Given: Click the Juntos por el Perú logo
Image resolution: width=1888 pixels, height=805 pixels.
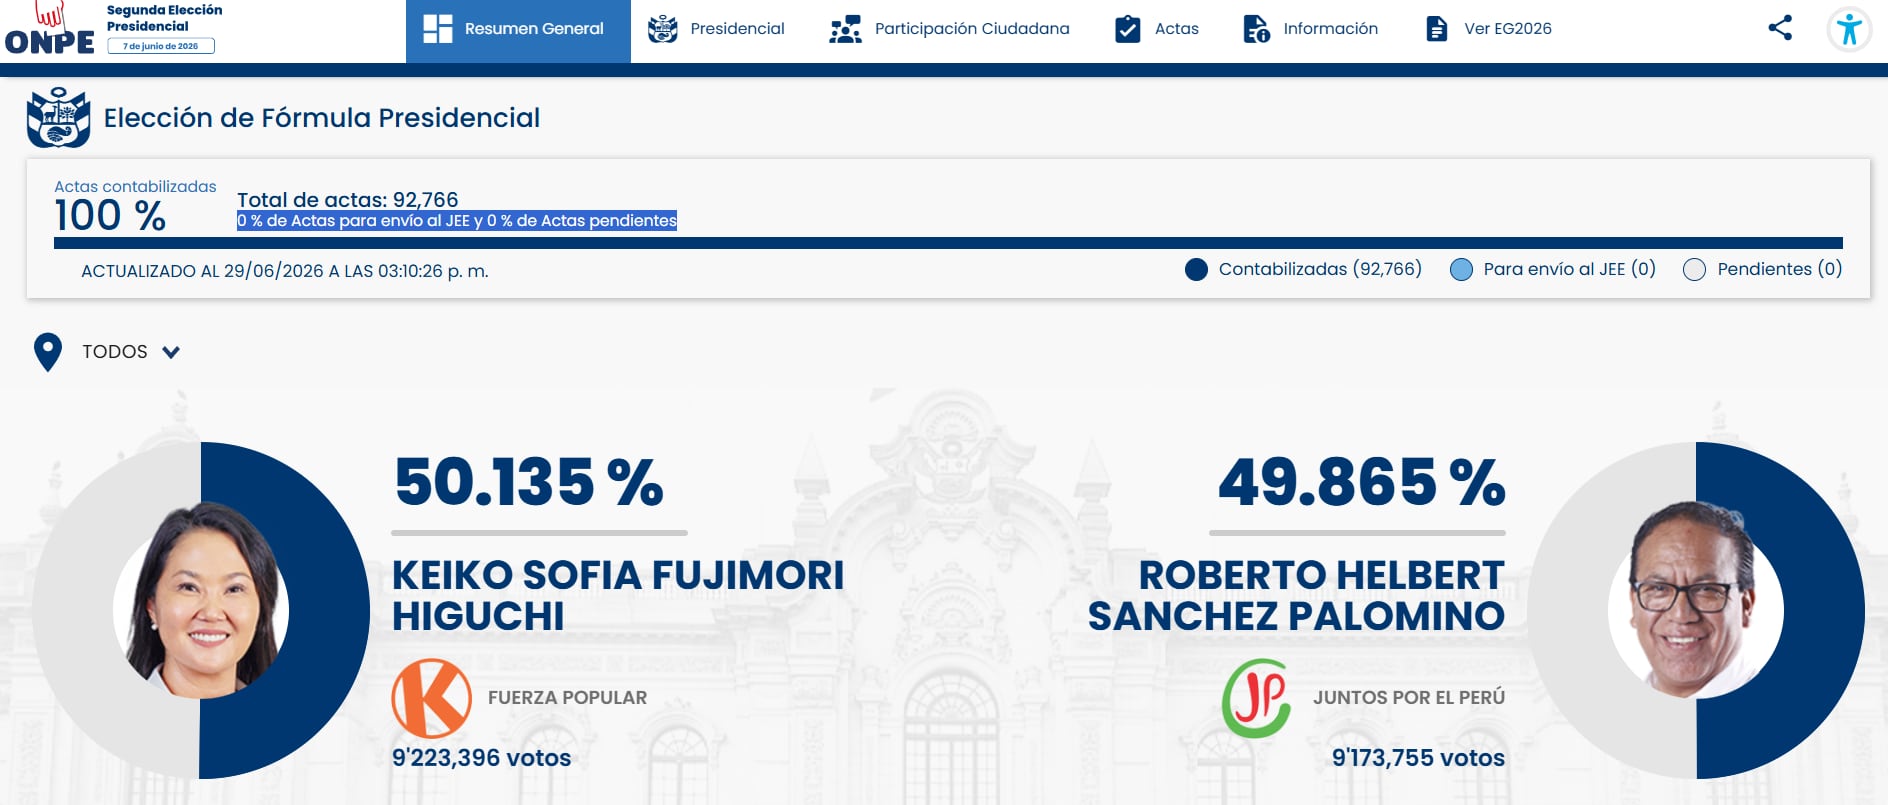Looking at the screenshot, I should 1257,698.
